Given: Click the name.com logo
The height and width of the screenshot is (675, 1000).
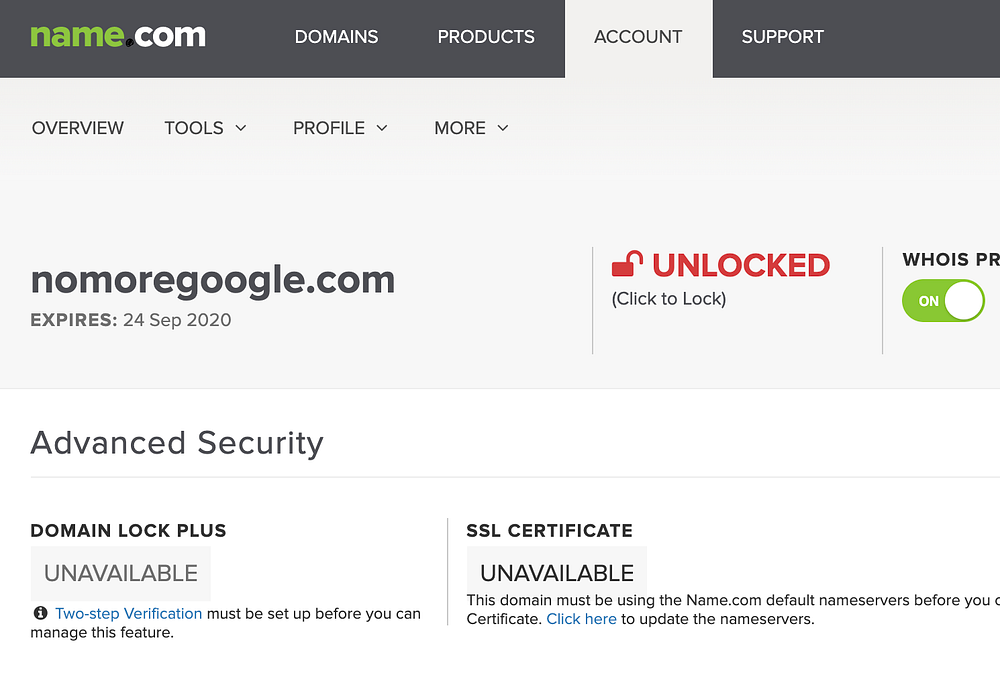Looking at the screenshot, I should tap(118, 36).
